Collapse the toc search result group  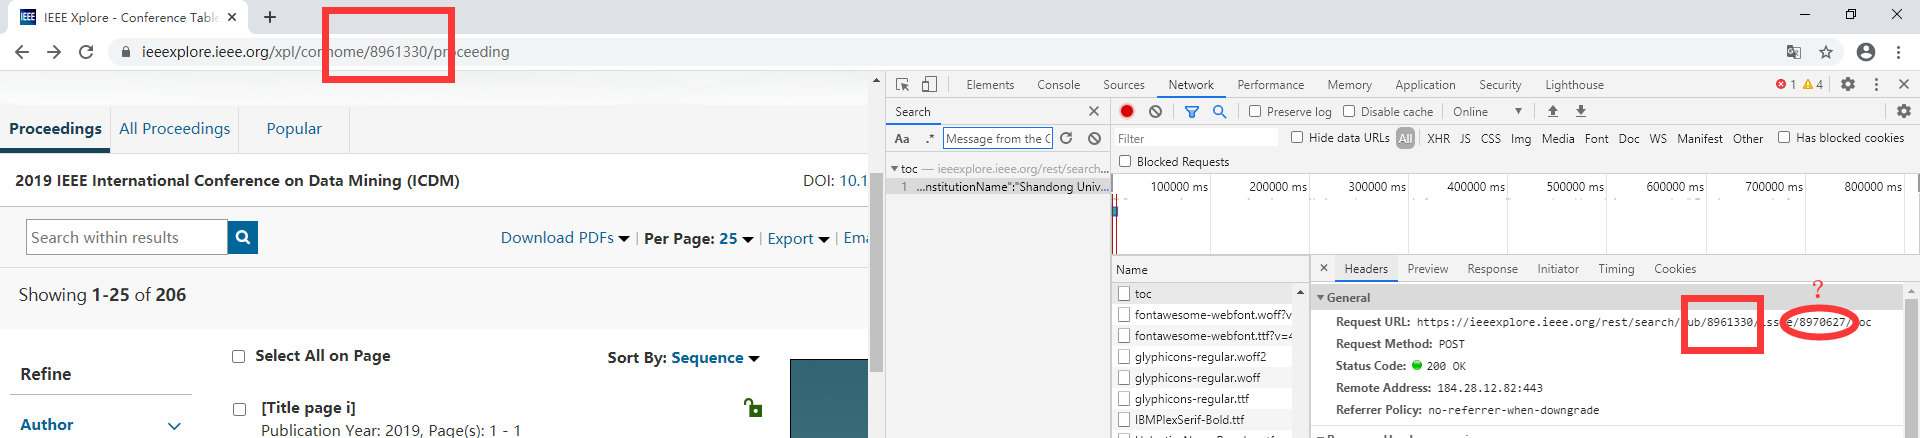[895, 168]
